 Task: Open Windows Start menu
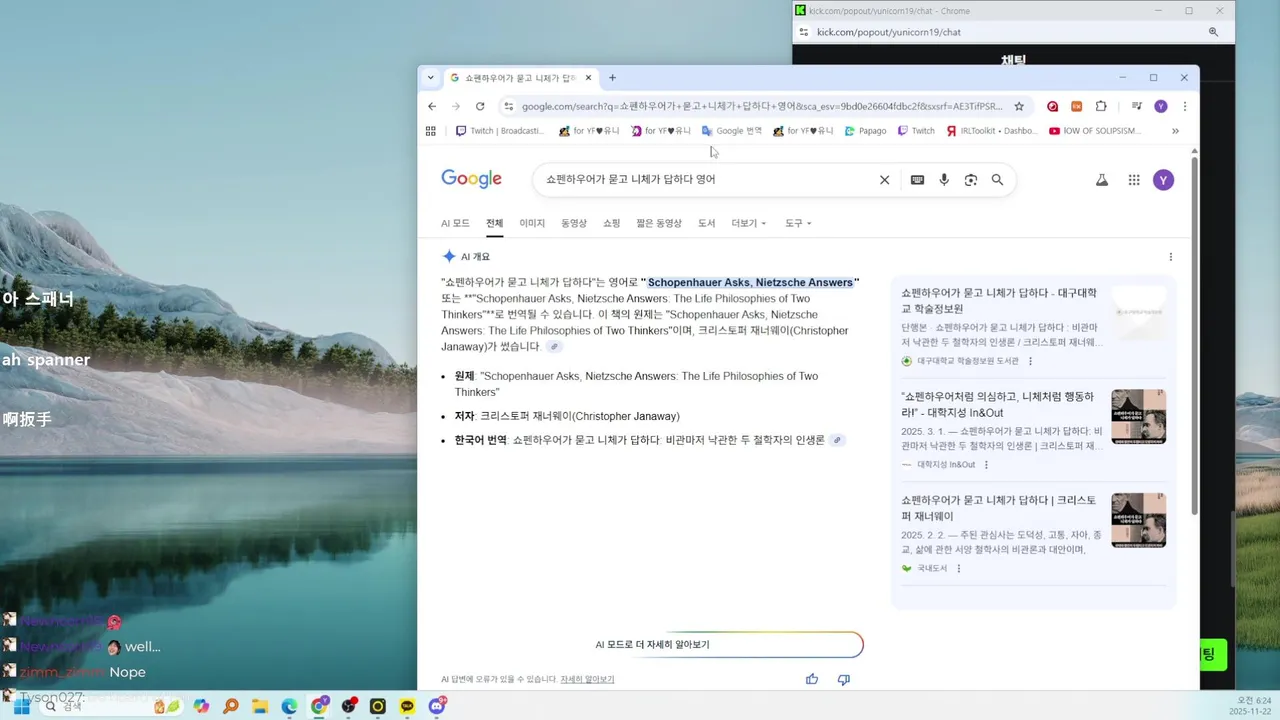point(21,706)
